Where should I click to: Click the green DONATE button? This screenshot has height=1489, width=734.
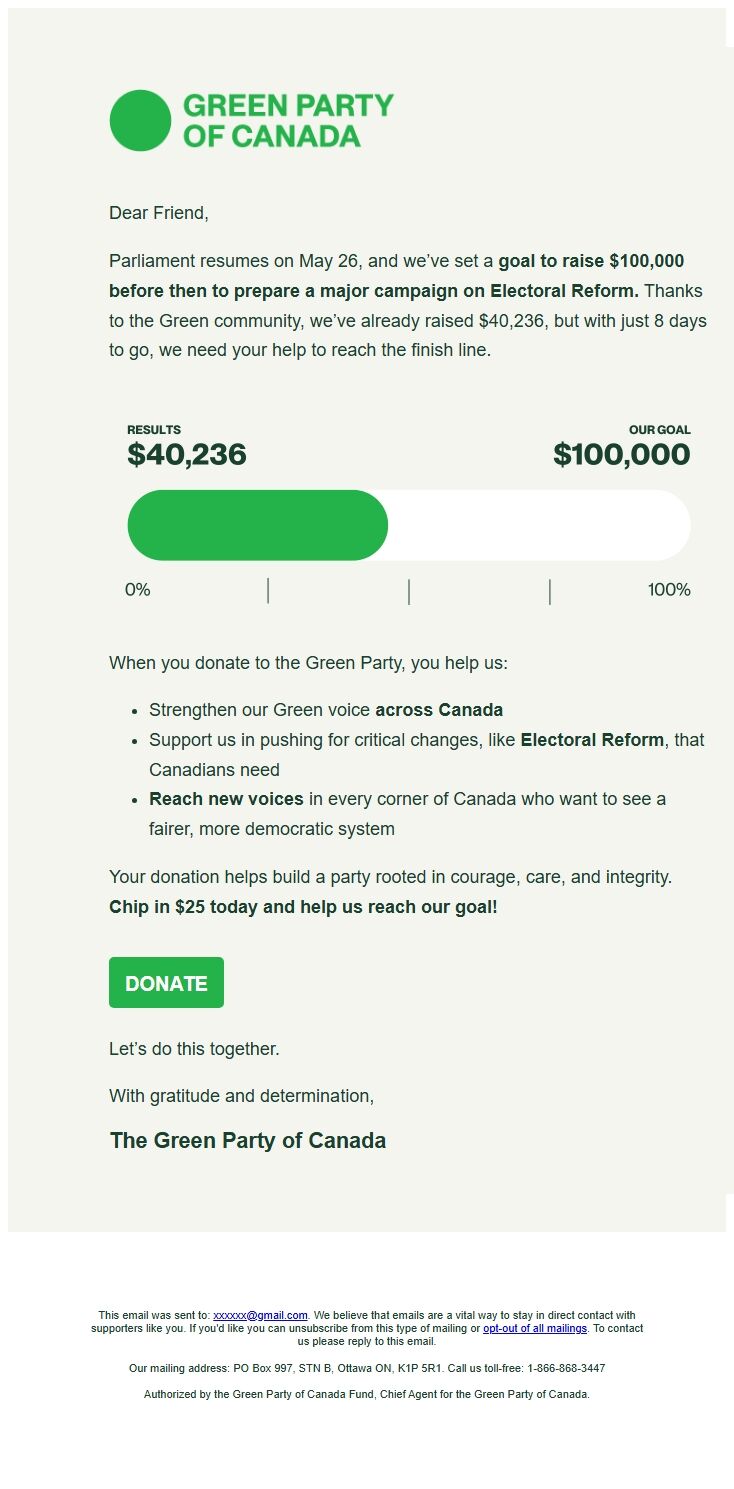point(166,982)
